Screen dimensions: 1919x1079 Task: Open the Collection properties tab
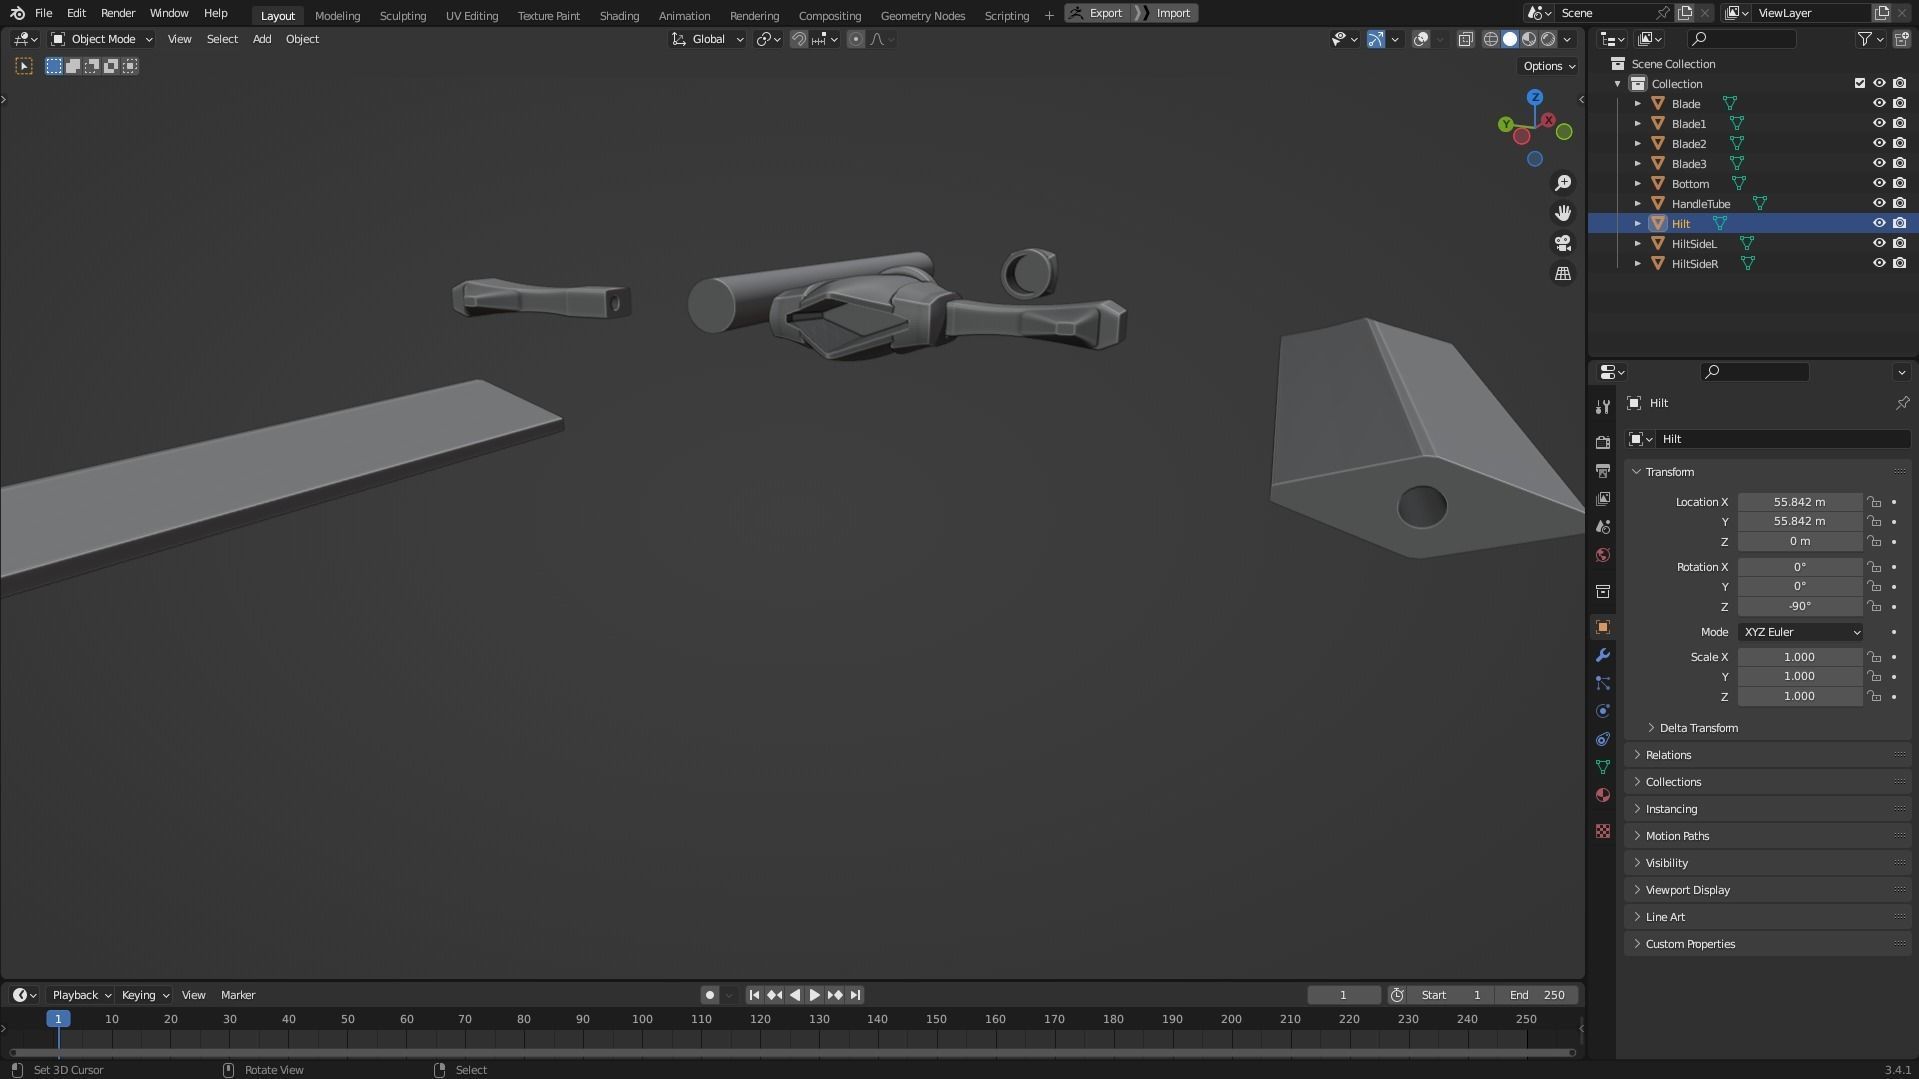(1603, 591)
